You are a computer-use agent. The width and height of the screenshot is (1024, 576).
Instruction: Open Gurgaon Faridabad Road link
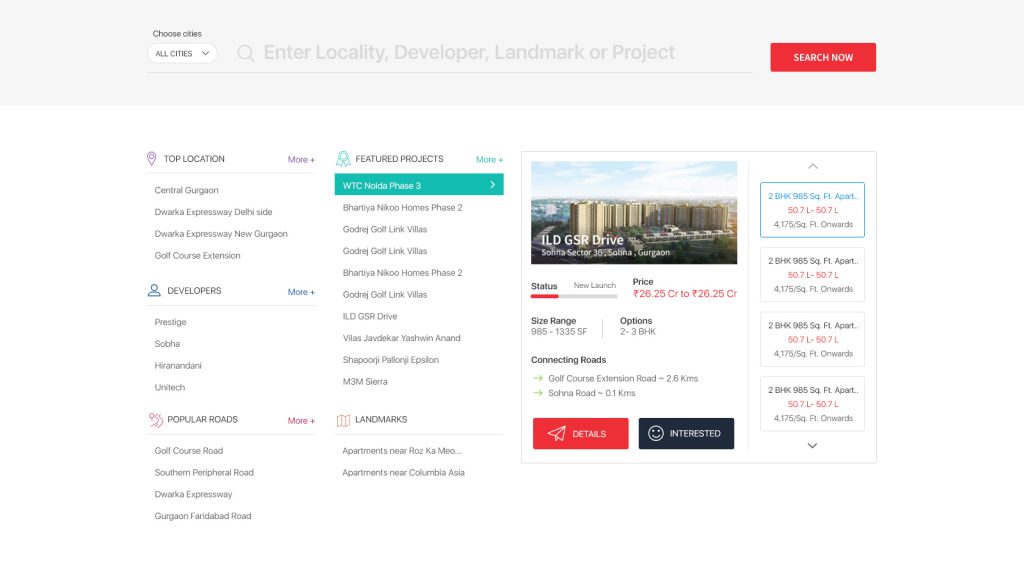pyautogui.click(x=202, y=516)
